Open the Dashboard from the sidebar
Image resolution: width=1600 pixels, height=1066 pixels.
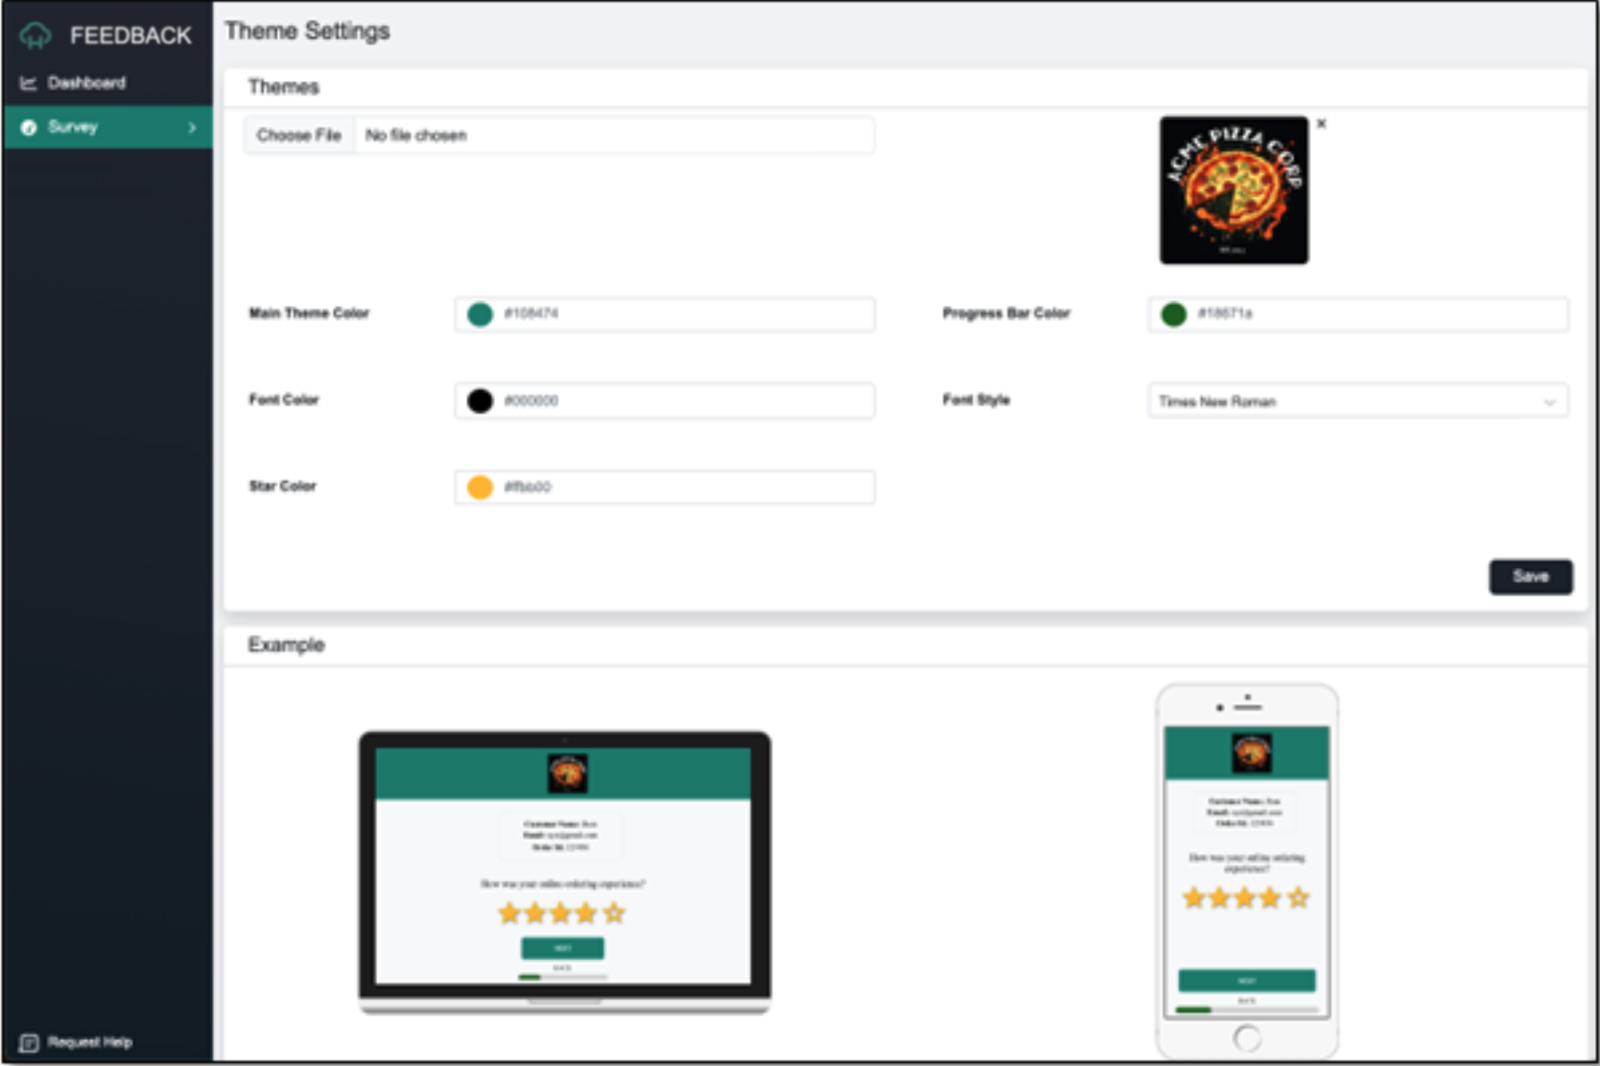[88, 82]
